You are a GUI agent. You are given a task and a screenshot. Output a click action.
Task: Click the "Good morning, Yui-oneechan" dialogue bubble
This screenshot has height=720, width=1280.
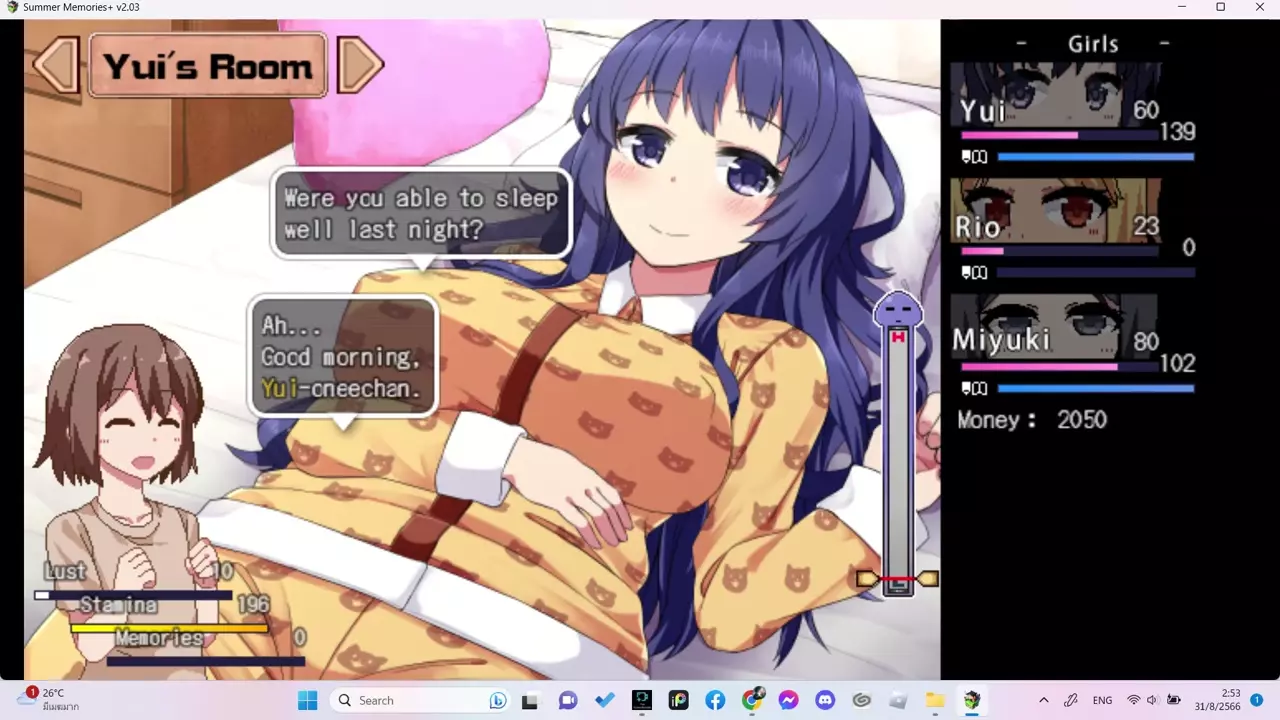tap(342, 356)
